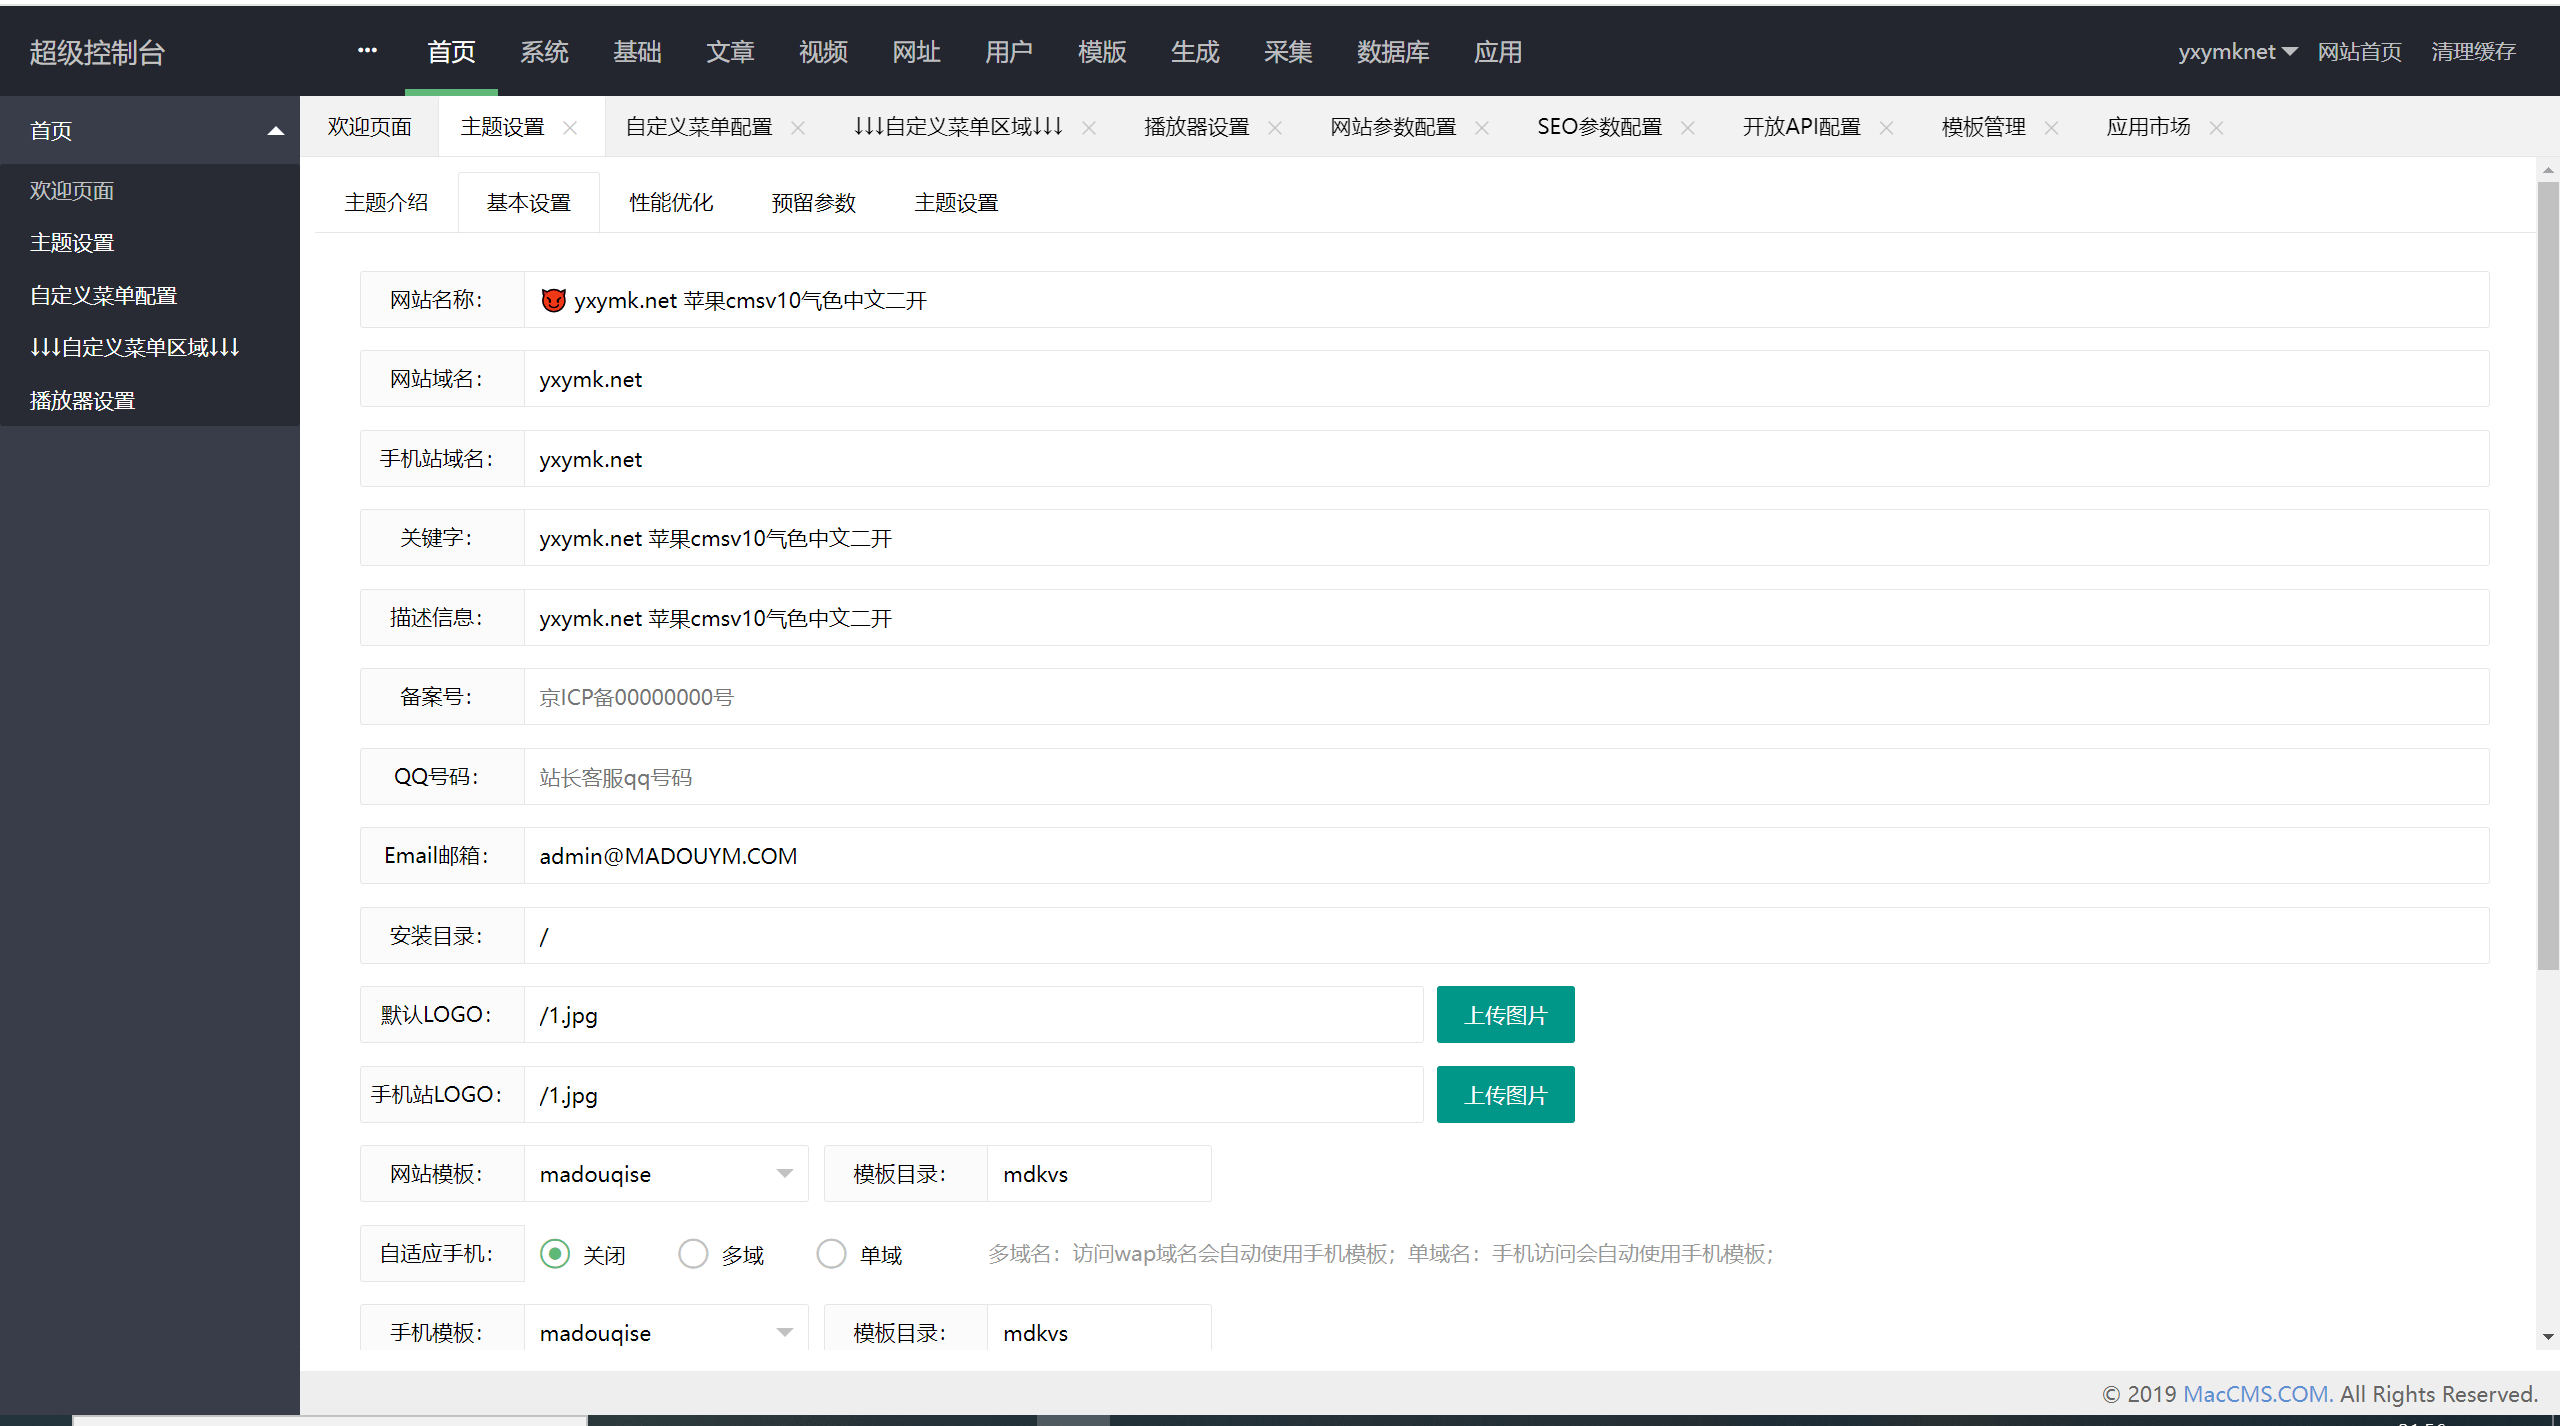
Task: Open the 数据库 top menu
Action: pos(1393,52)
